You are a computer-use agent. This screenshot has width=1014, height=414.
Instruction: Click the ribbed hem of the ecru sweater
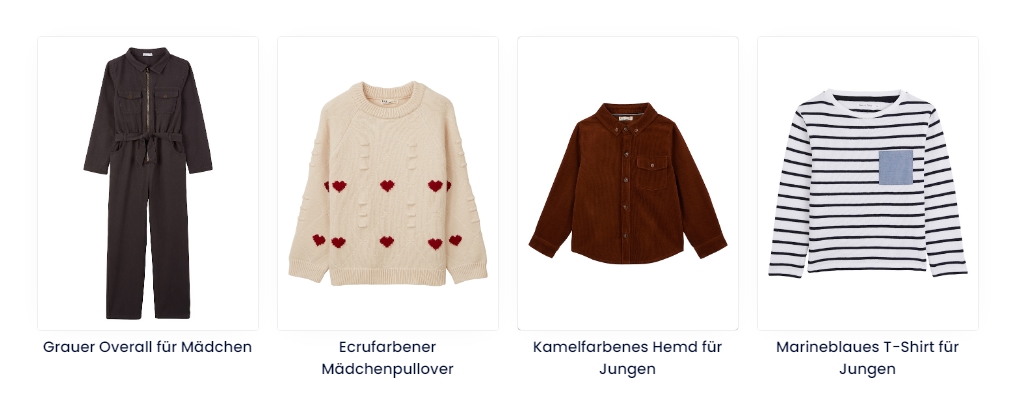coord(388,276)
